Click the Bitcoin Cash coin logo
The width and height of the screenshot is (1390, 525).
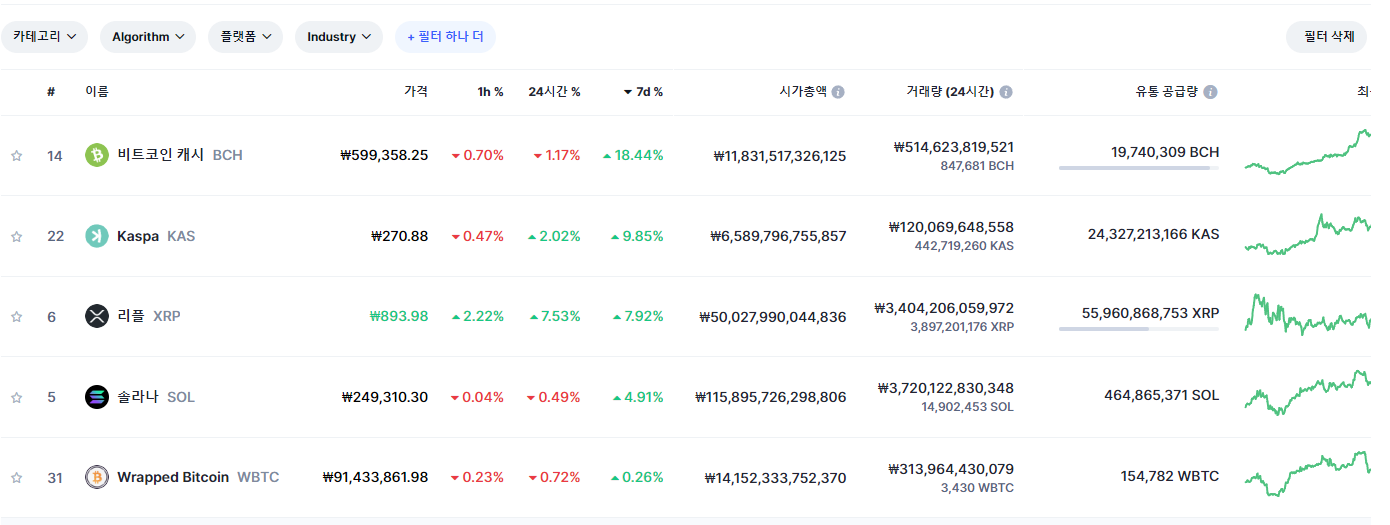(97, 155)
